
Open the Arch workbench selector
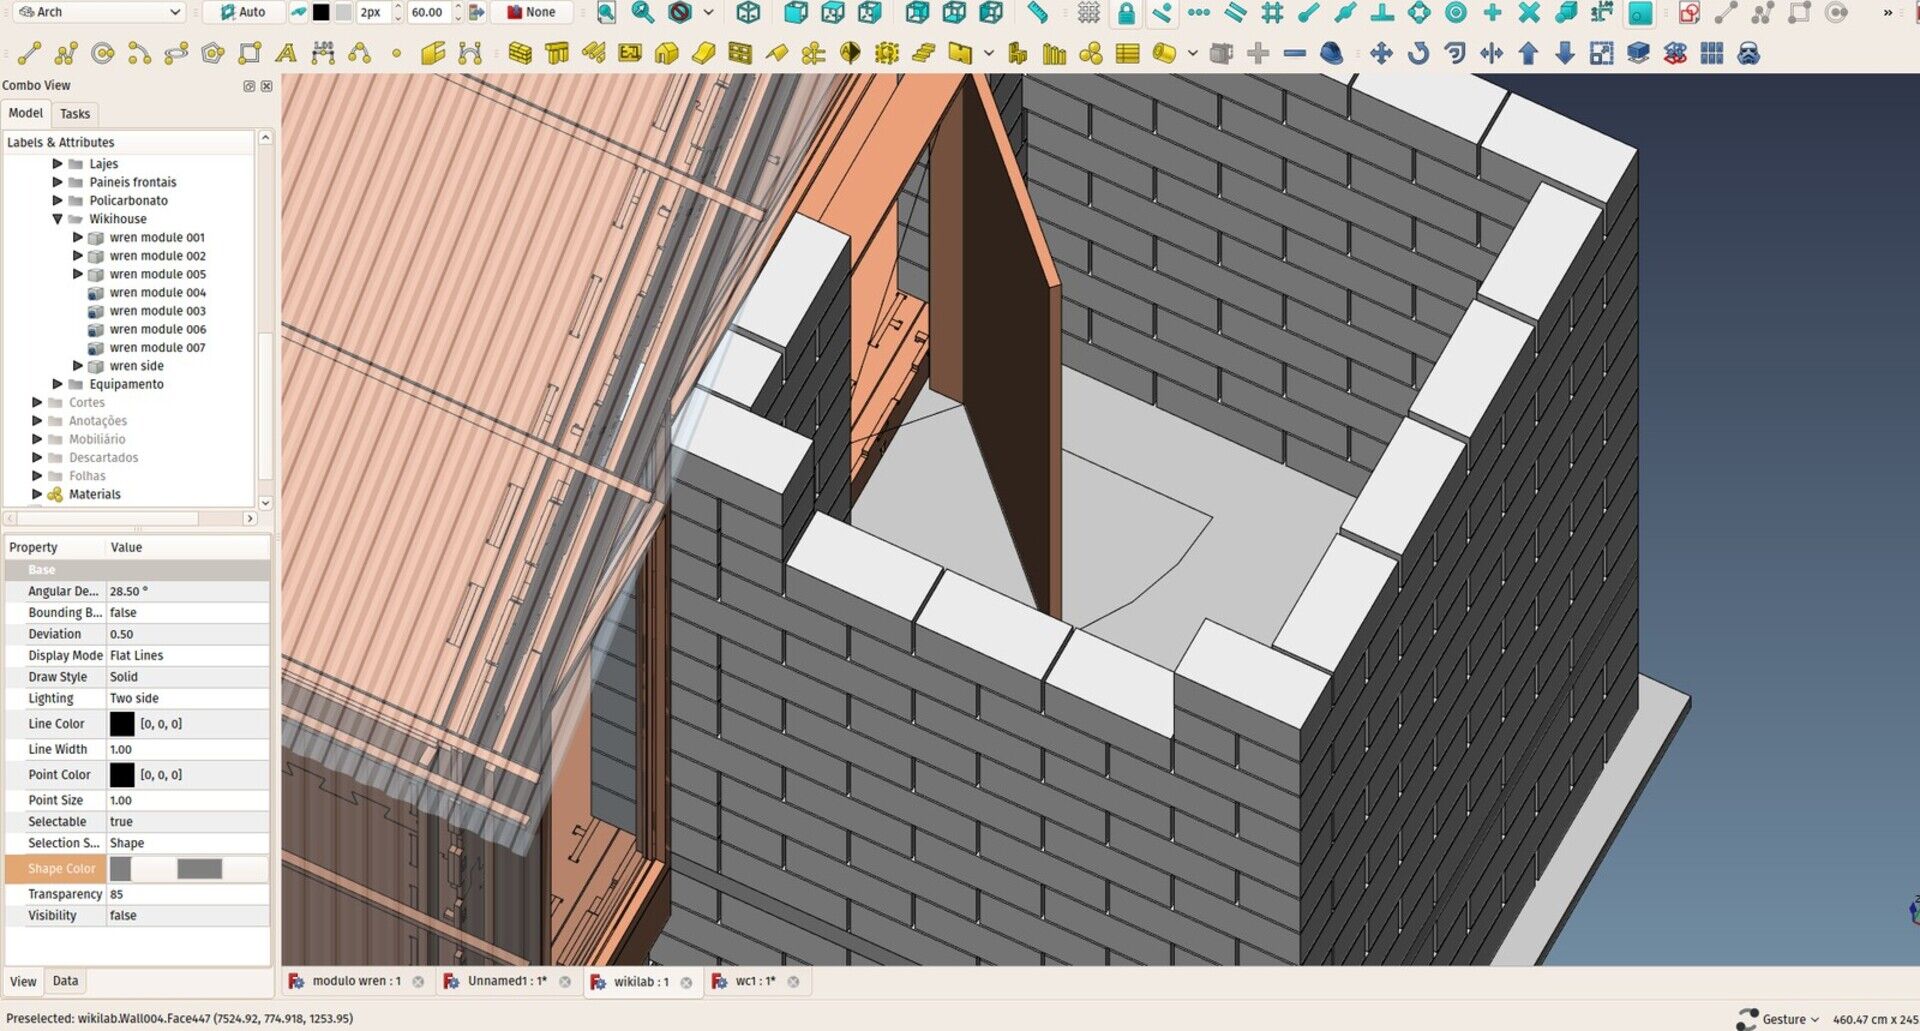click(x=100, y=12)
